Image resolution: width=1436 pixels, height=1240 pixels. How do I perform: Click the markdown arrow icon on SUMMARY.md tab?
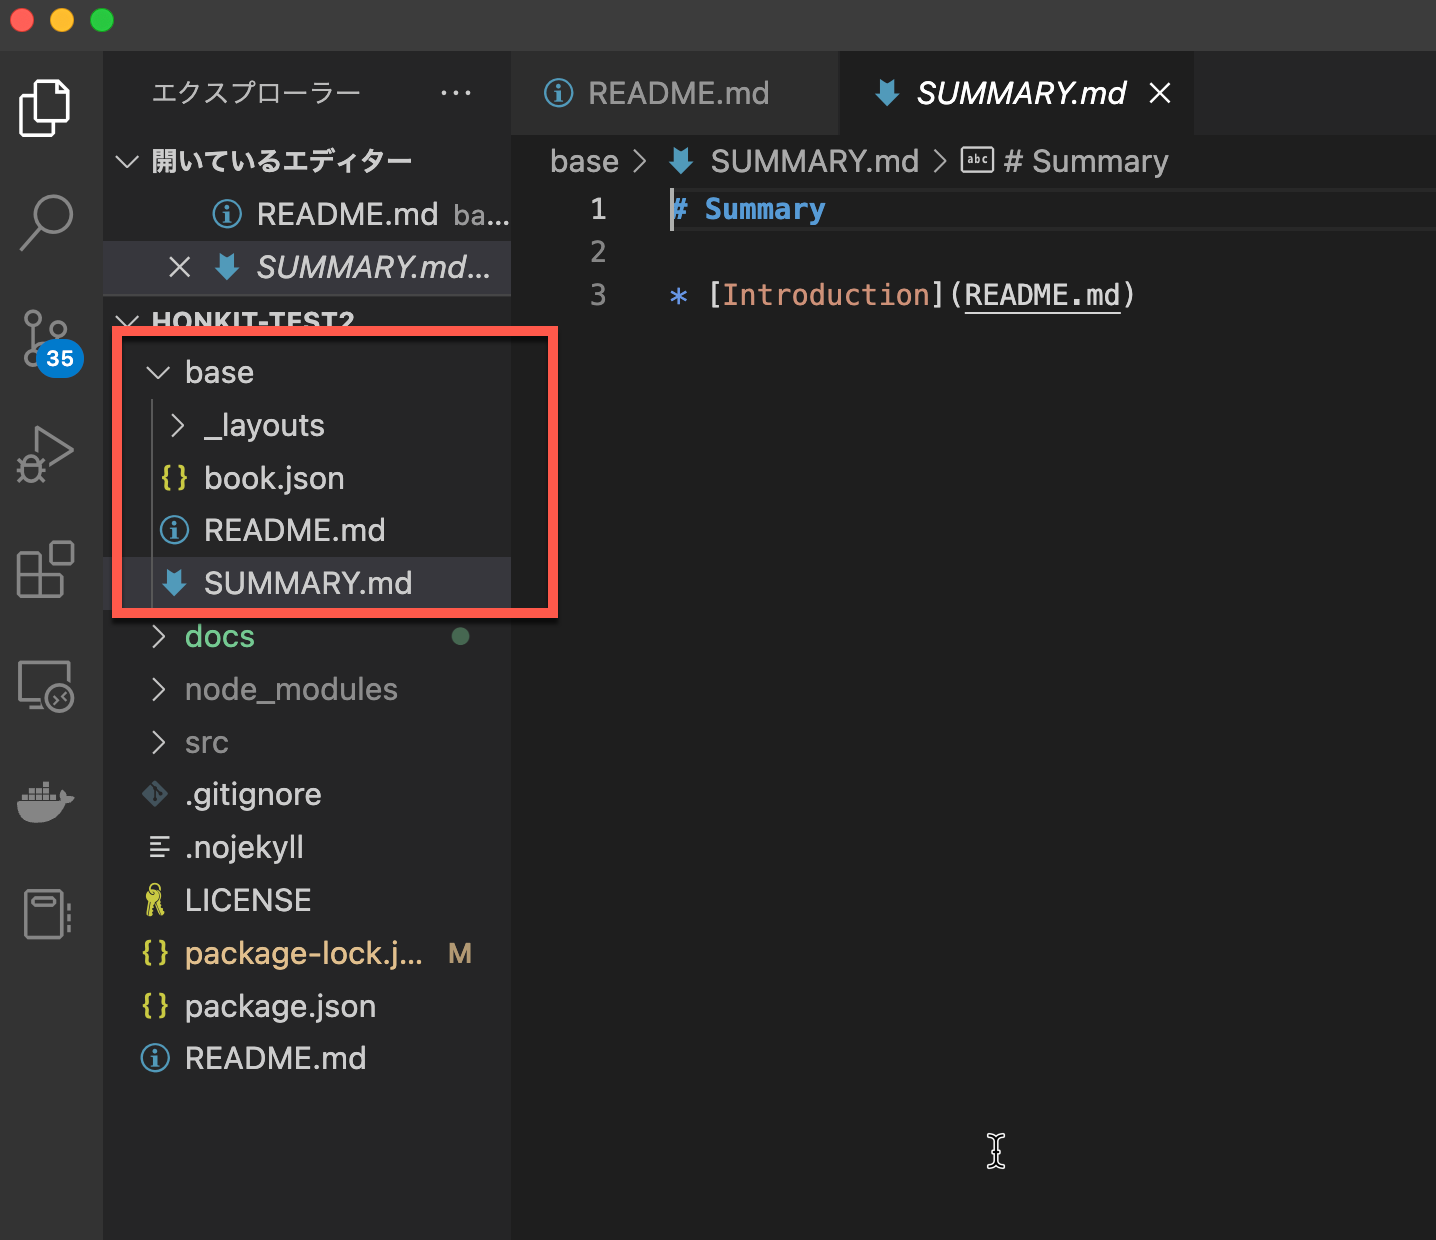(x=886, y=93)
